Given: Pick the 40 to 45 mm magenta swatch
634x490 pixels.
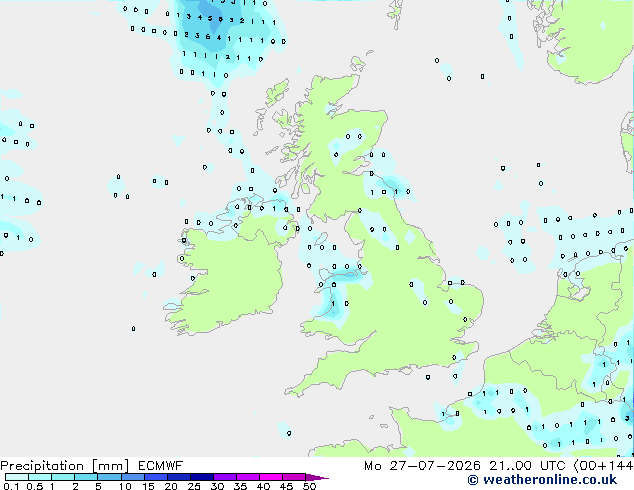Looking at the screenshot, I should 271,477.
